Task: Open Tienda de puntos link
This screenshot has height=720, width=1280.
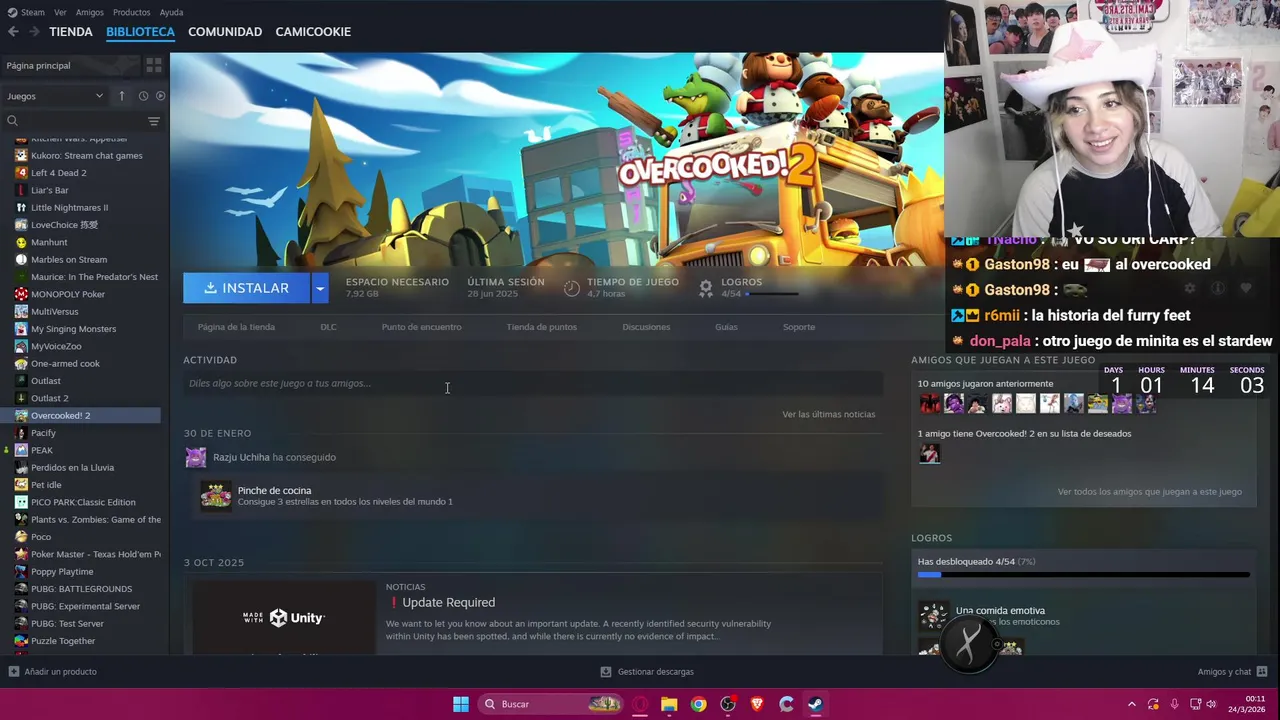Action: click(541, 327)
